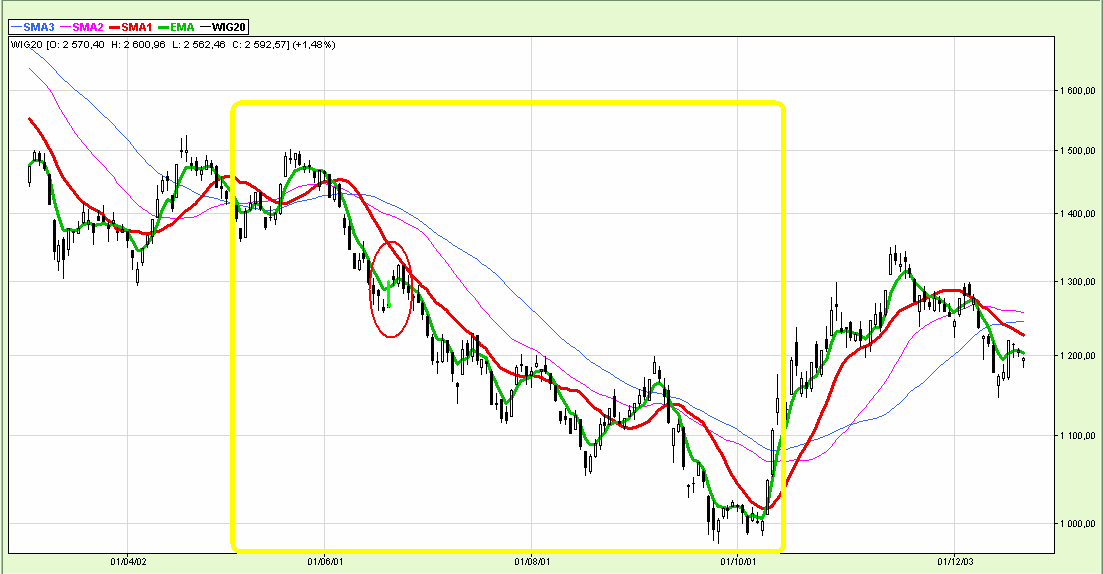
Task: Click the SMA2 legend entry
Action: [82, 27]
